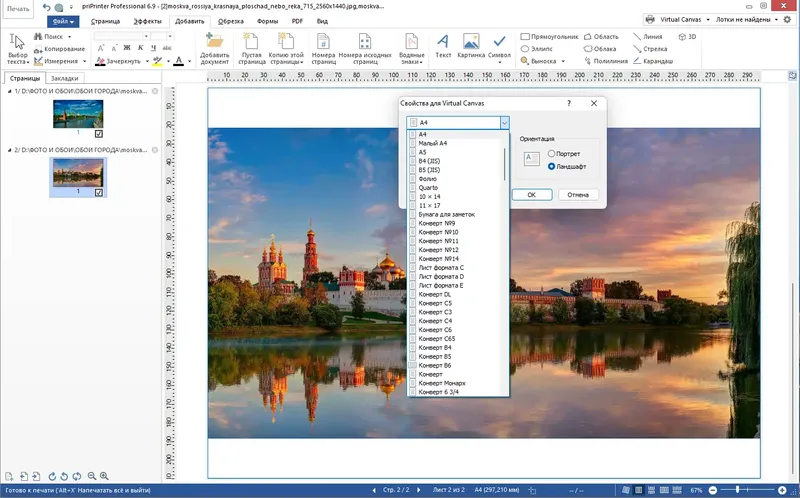
Task: Click the OK button in the dialog
Action: [532, 195]
